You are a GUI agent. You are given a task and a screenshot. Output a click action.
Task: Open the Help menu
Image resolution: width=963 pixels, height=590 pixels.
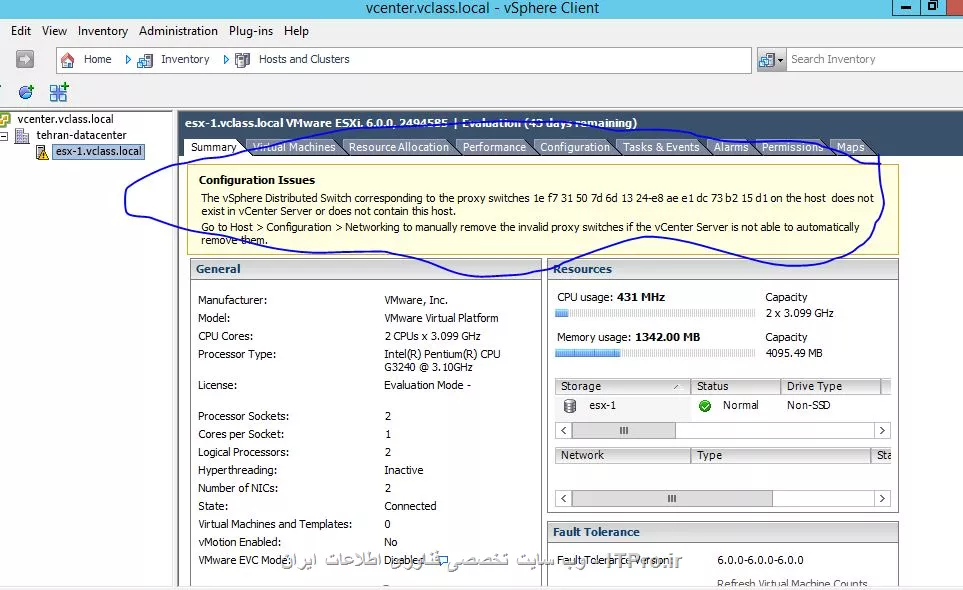[296, 31]
